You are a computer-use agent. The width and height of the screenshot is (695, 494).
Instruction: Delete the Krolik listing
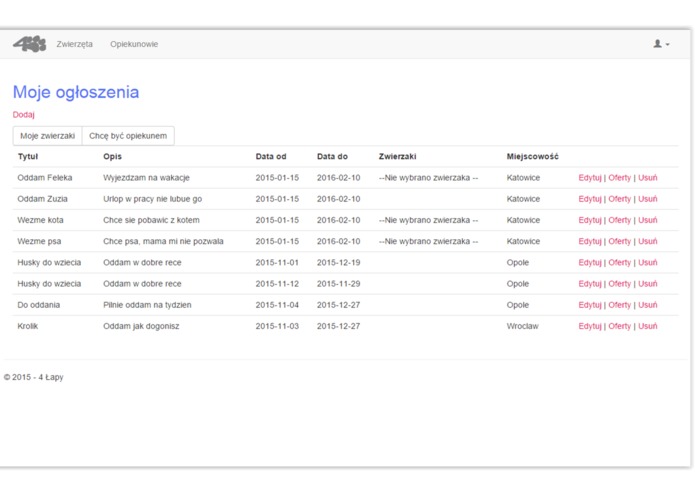[648, 327]
